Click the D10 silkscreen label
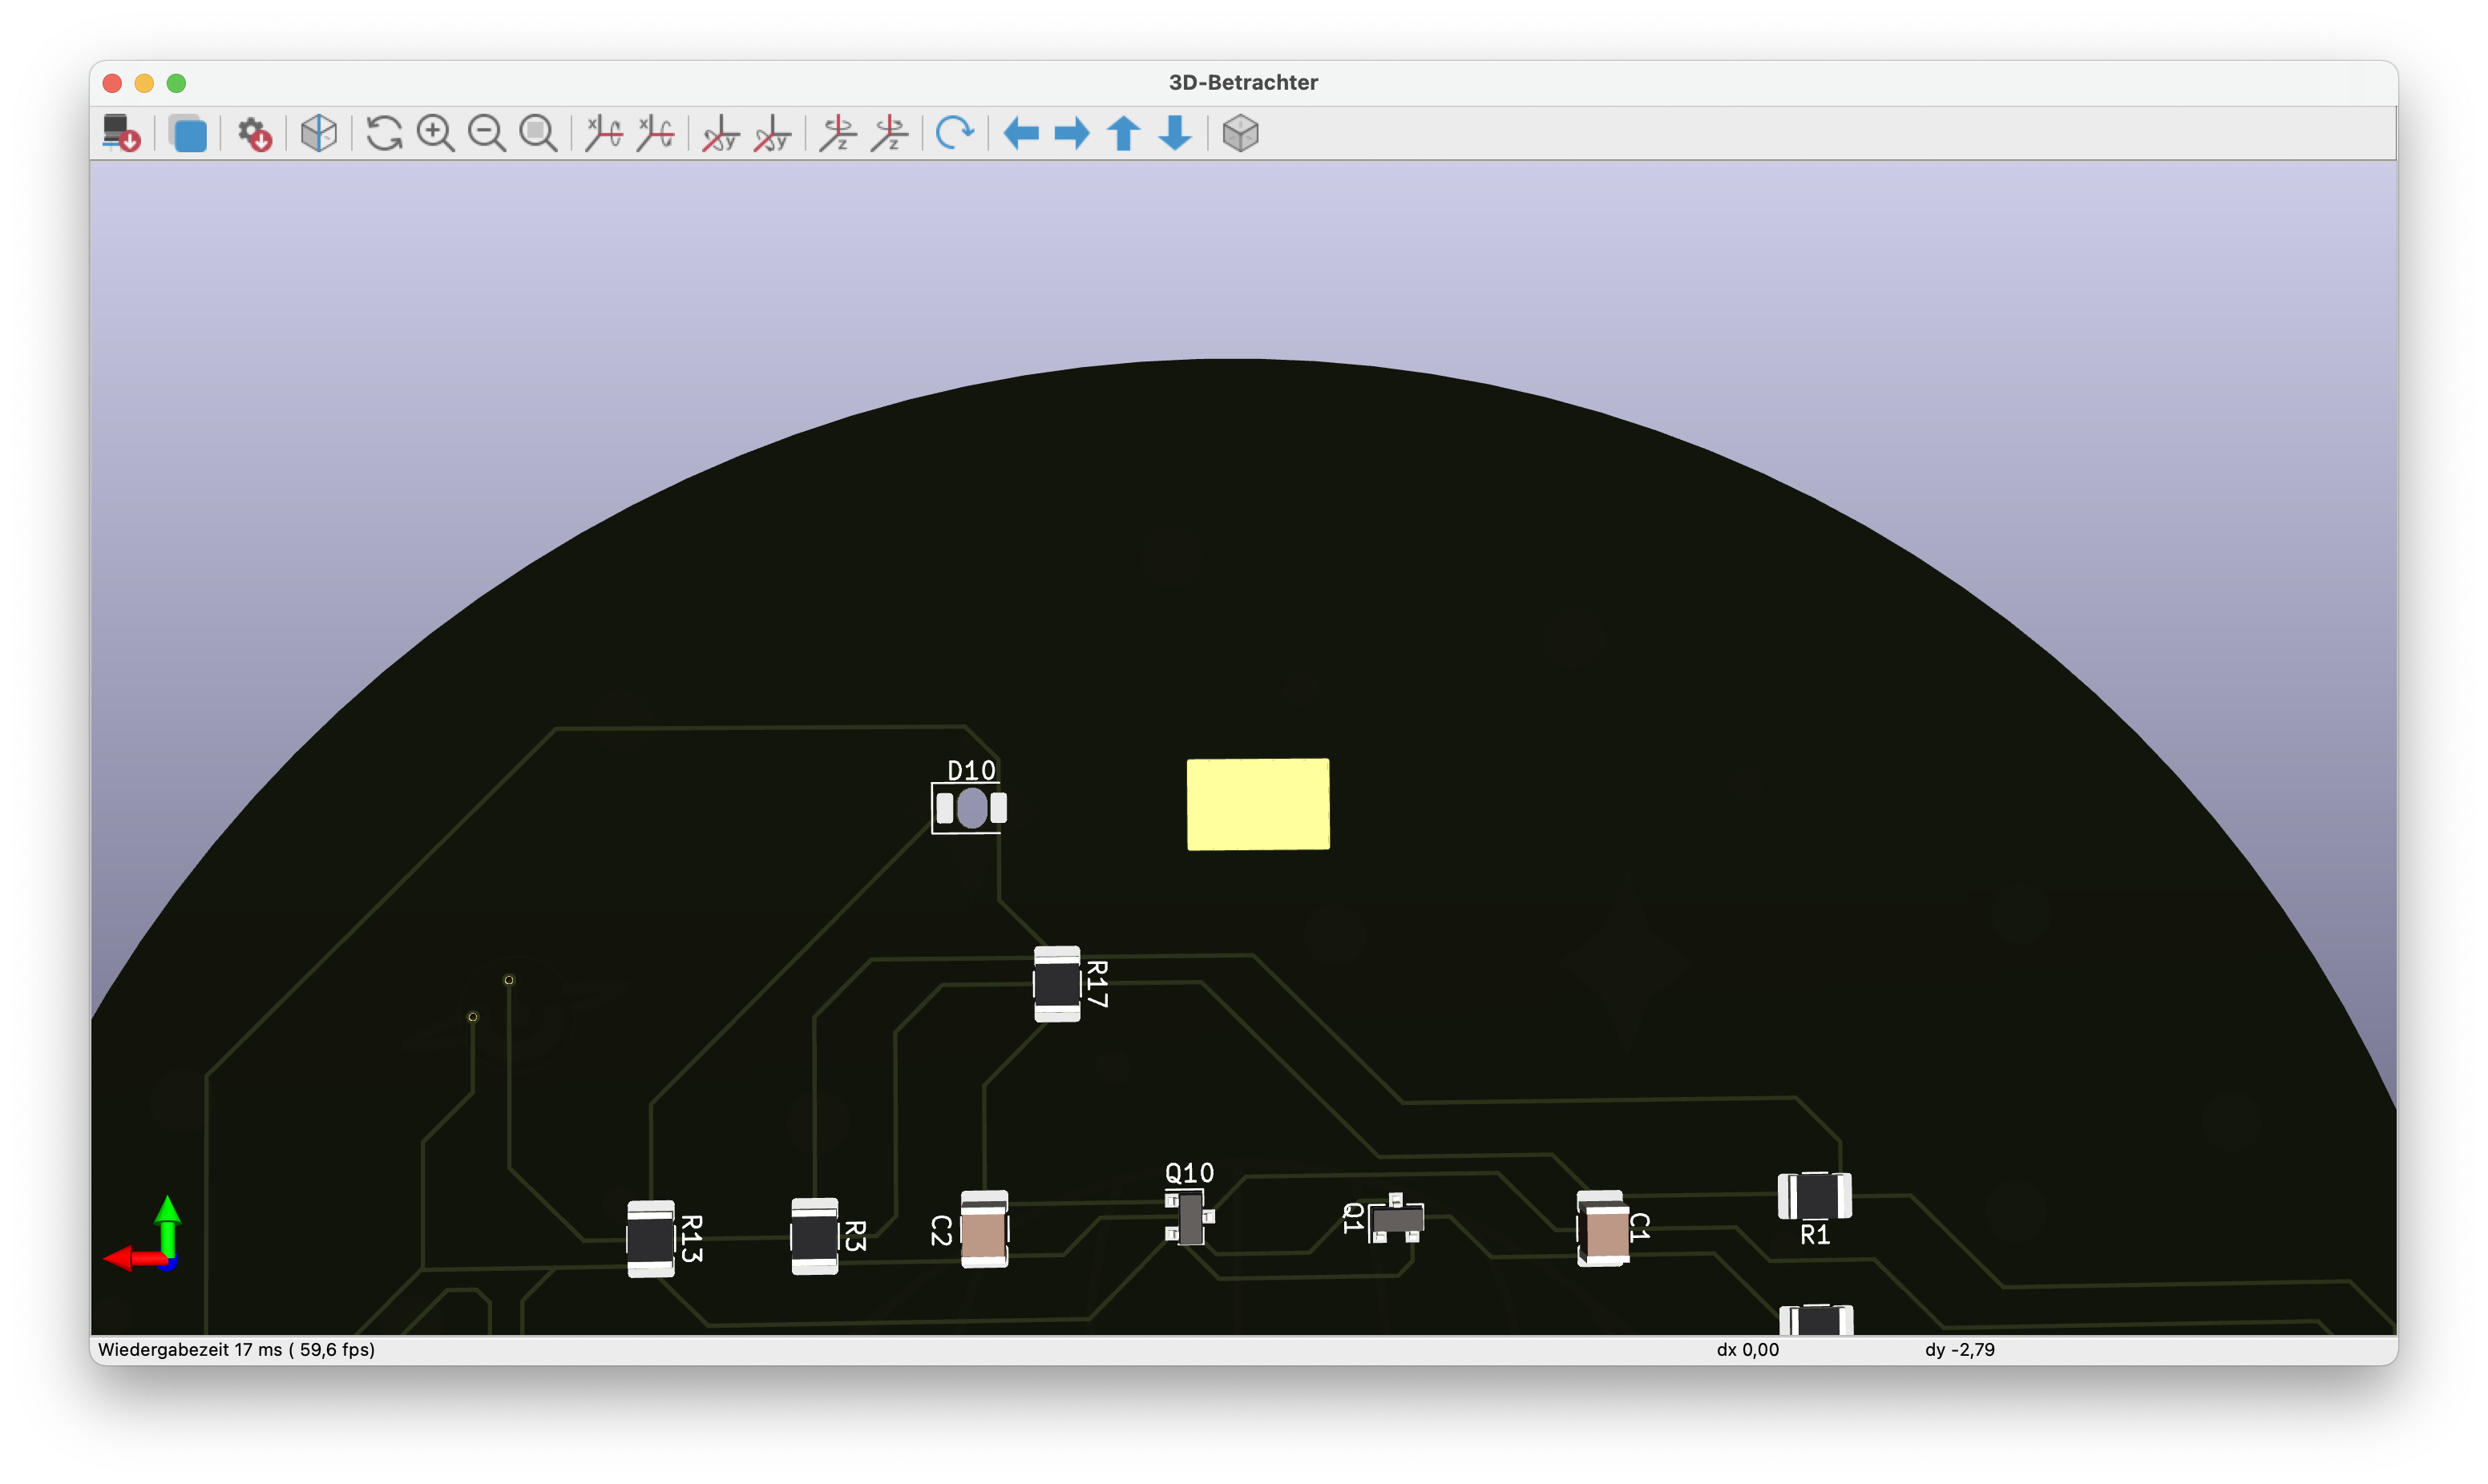This screenshot has height=1484, width=2488. [971, 770]
